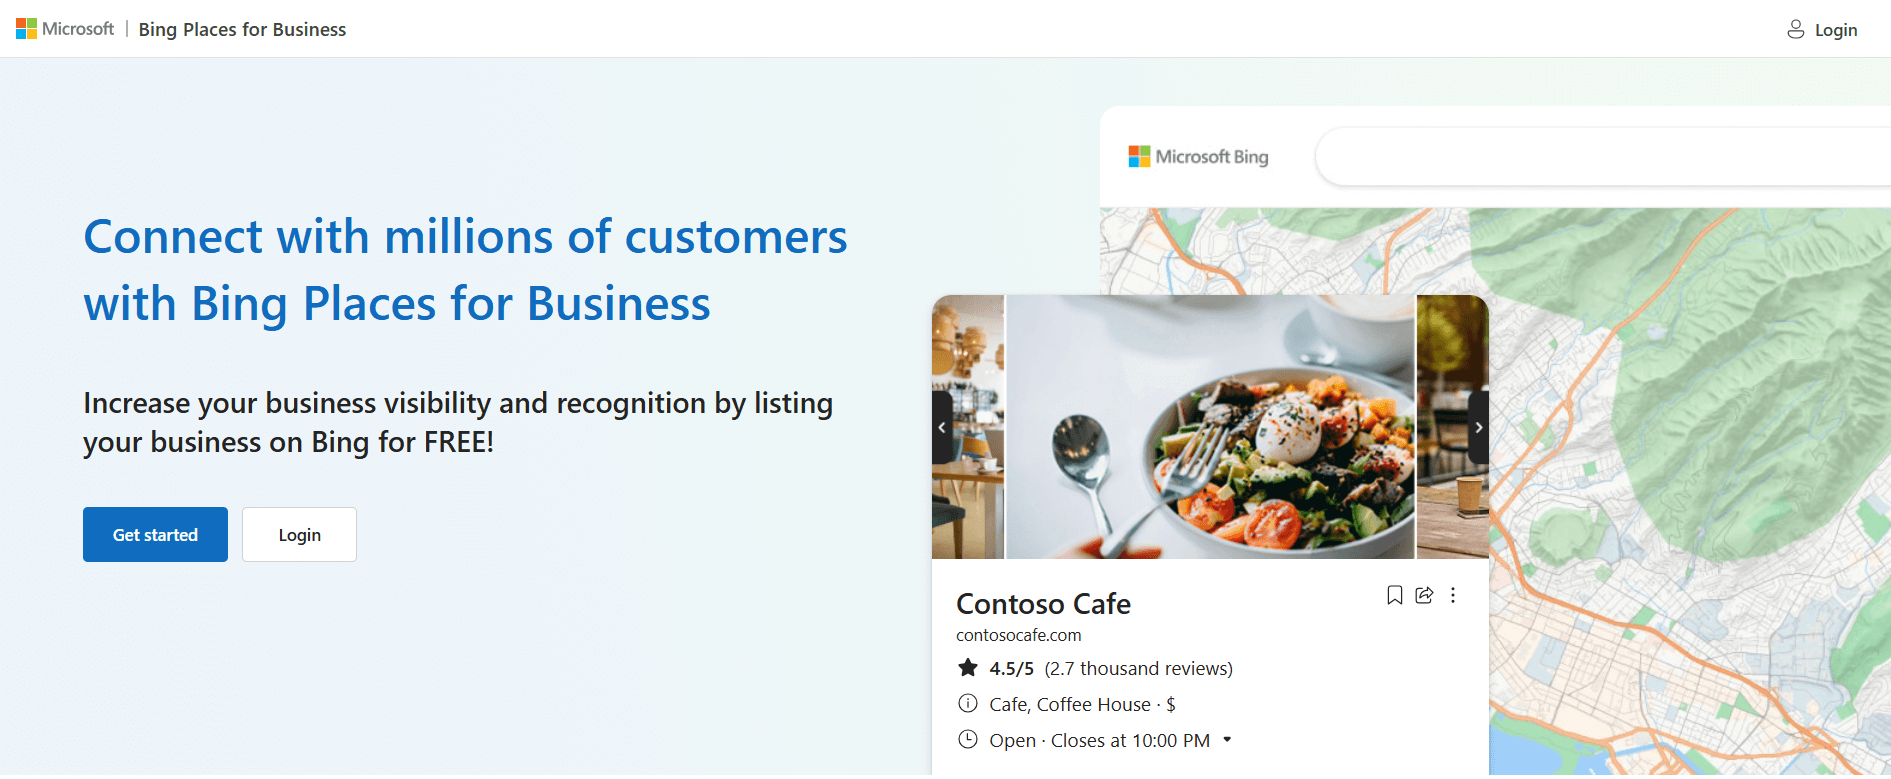
Task: Click the clock icon next to opening hours
Action: 967,740
